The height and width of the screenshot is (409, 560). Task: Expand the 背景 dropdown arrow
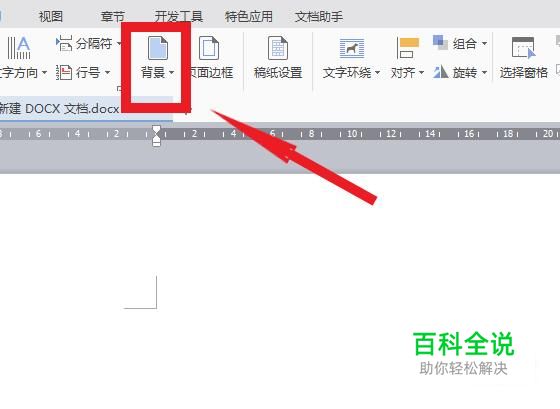(171, 73)
